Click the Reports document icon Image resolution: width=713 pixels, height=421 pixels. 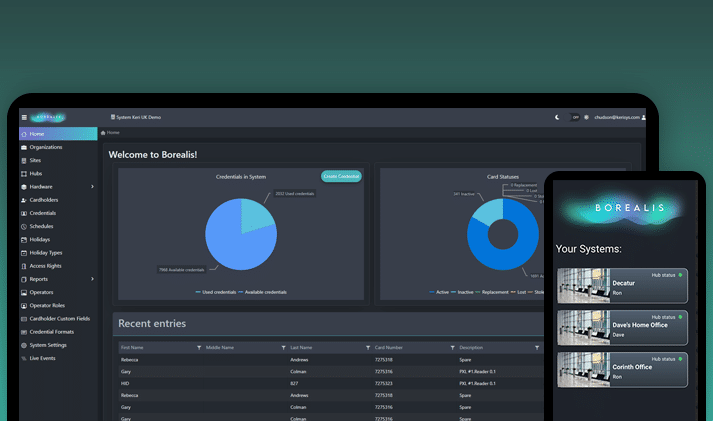24,279
